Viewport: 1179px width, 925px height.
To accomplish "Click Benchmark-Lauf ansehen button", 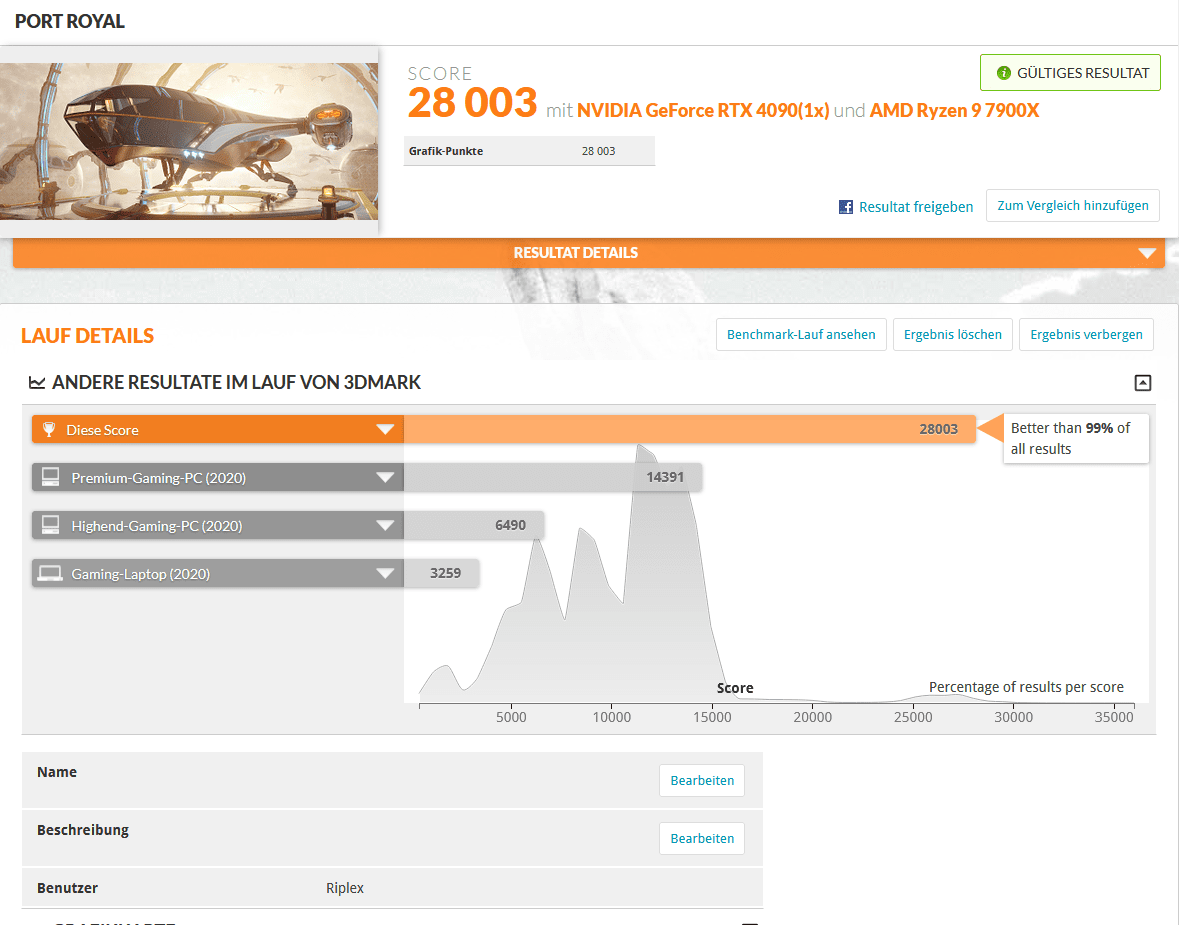I will point(801,335).
